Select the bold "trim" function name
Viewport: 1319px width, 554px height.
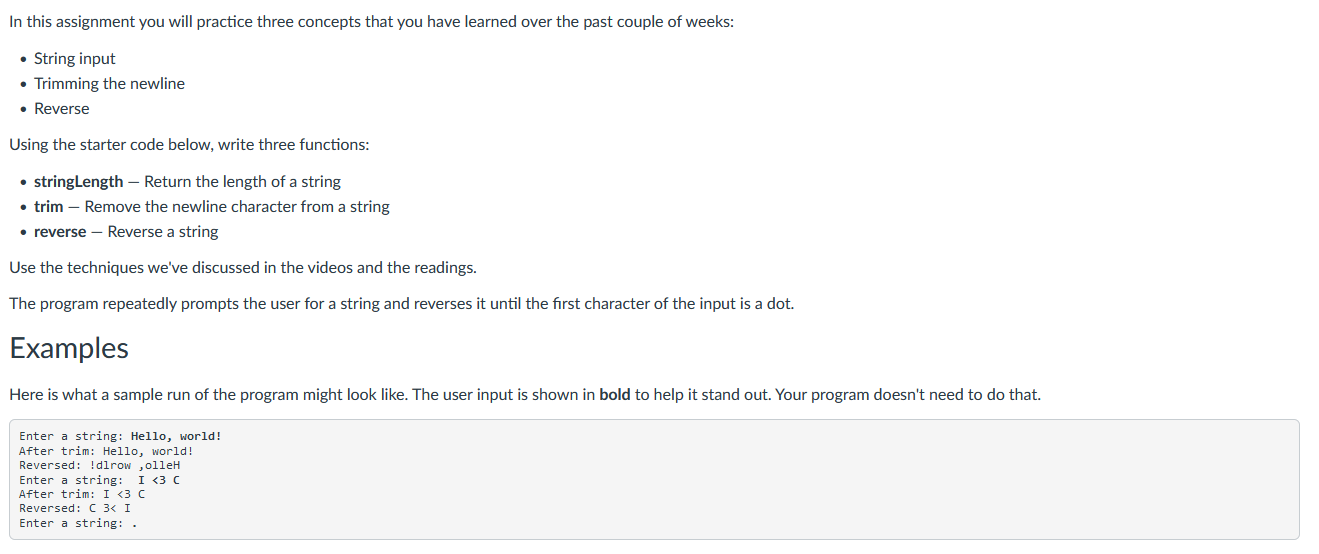[48, 207]
